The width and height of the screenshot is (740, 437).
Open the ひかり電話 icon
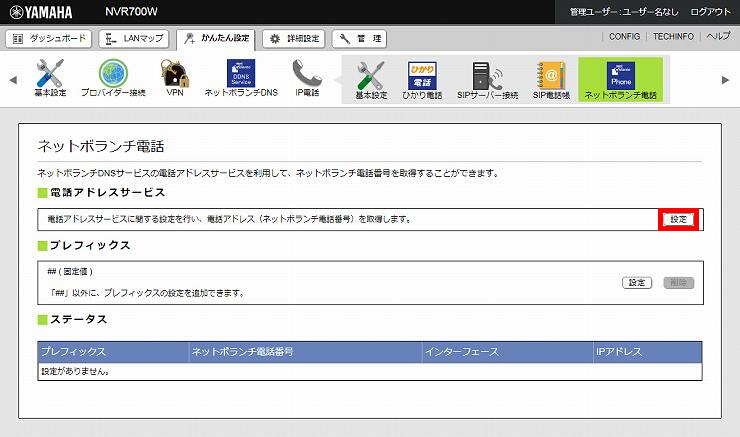[x=422, y=80]
